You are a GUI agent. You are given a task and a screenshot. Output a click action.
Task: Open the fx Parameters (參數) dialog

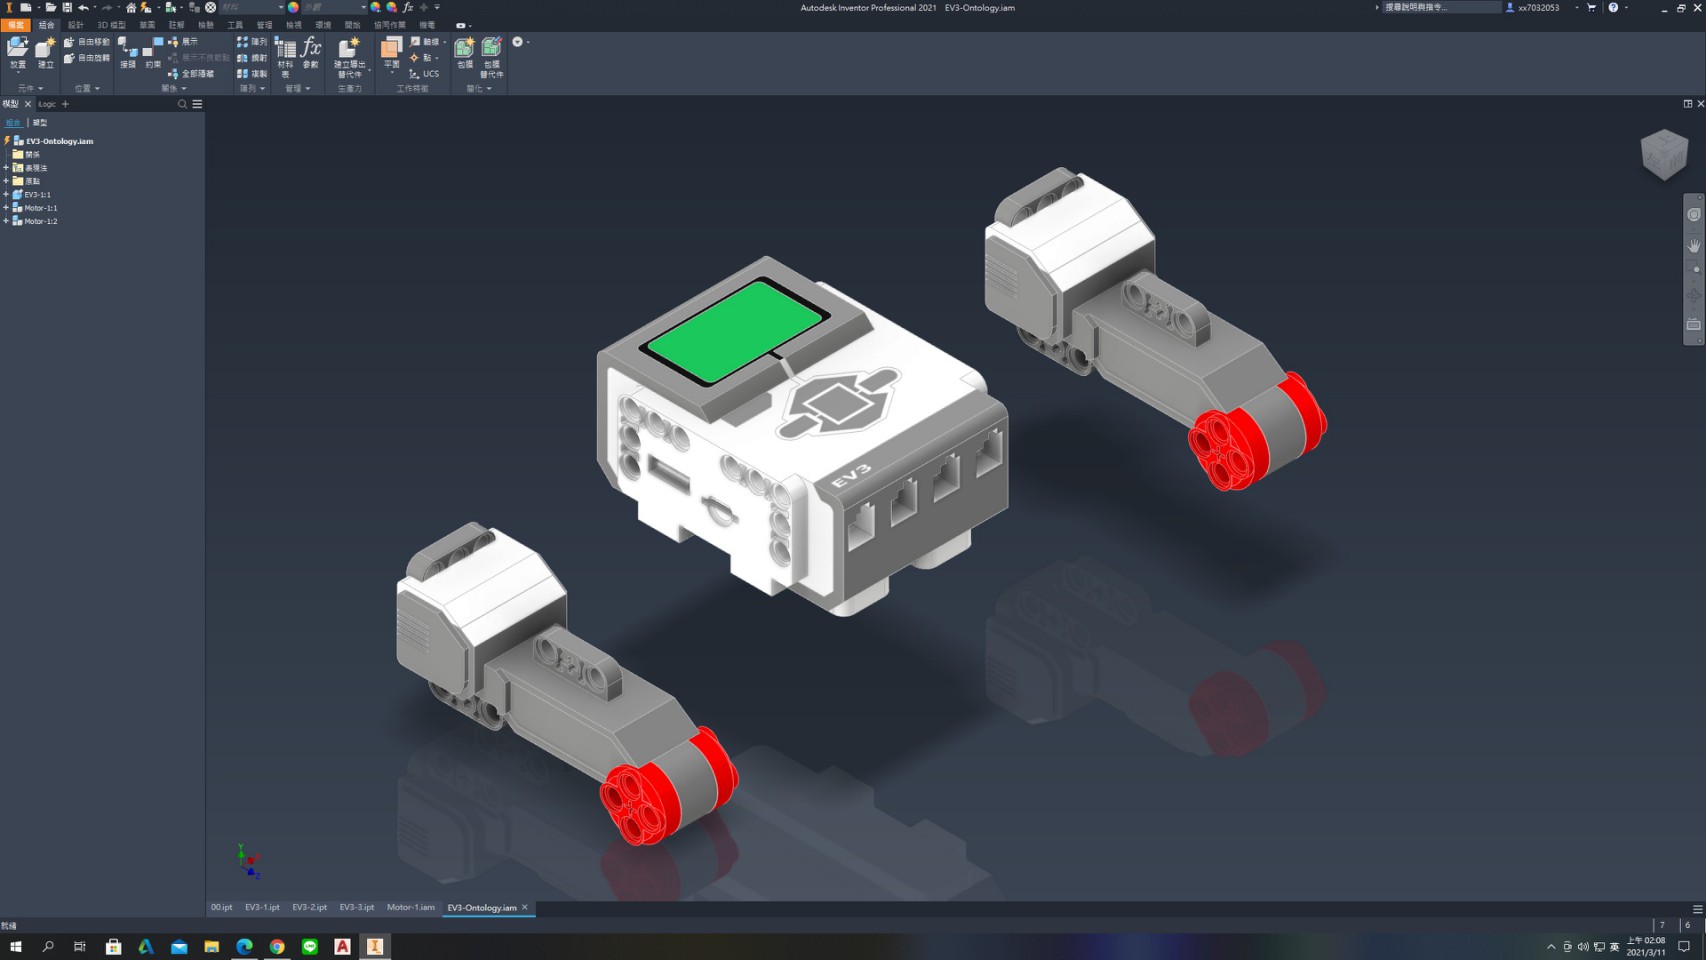(311, 52)
